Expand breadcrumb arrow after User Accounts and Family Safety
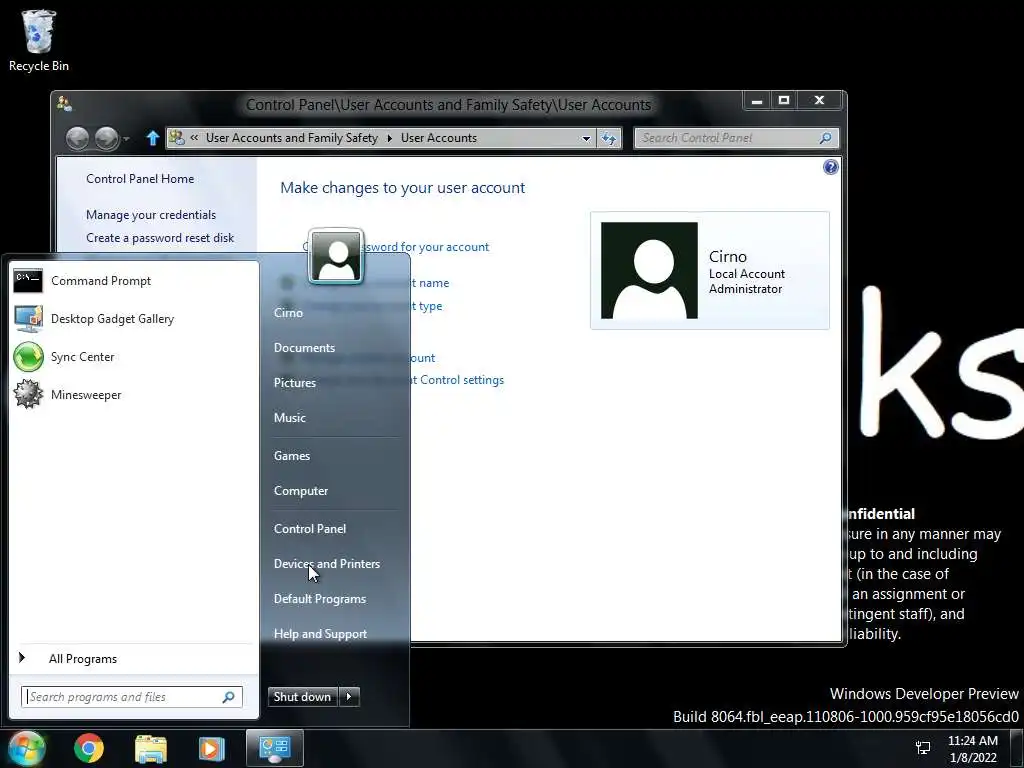The height and width of the screenshot is (768, 1024). point(390,138)
